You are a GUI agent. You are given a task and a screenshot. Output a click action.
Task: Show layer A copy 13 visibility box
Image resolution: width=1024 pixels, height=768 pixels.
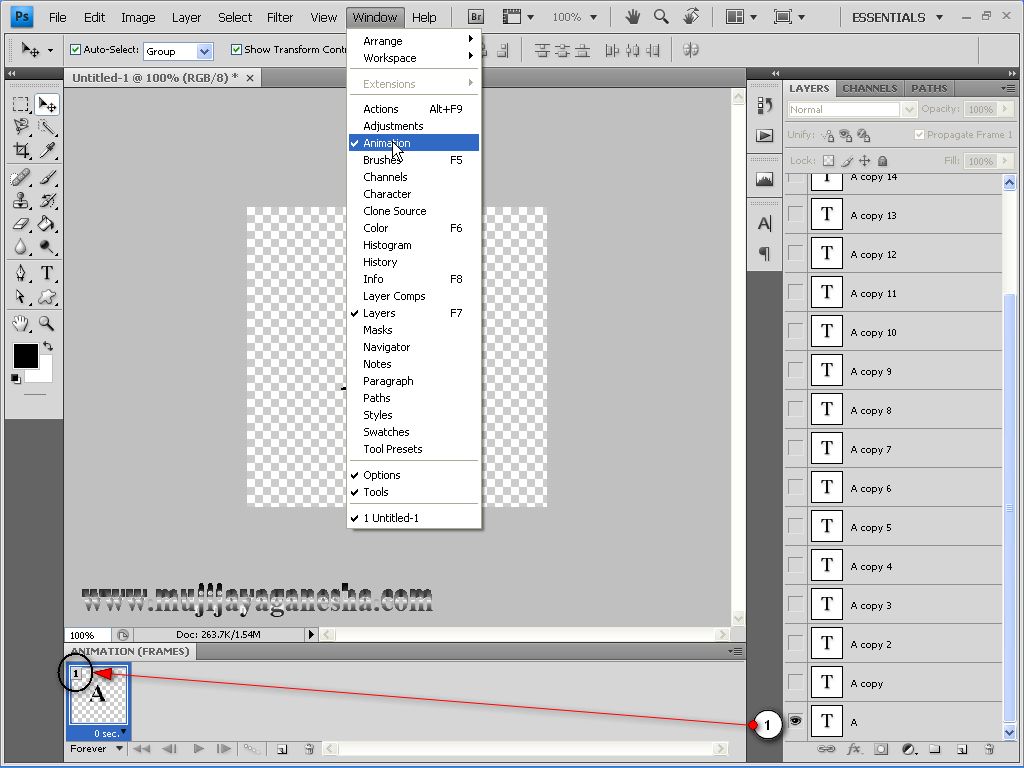[795, 214]
